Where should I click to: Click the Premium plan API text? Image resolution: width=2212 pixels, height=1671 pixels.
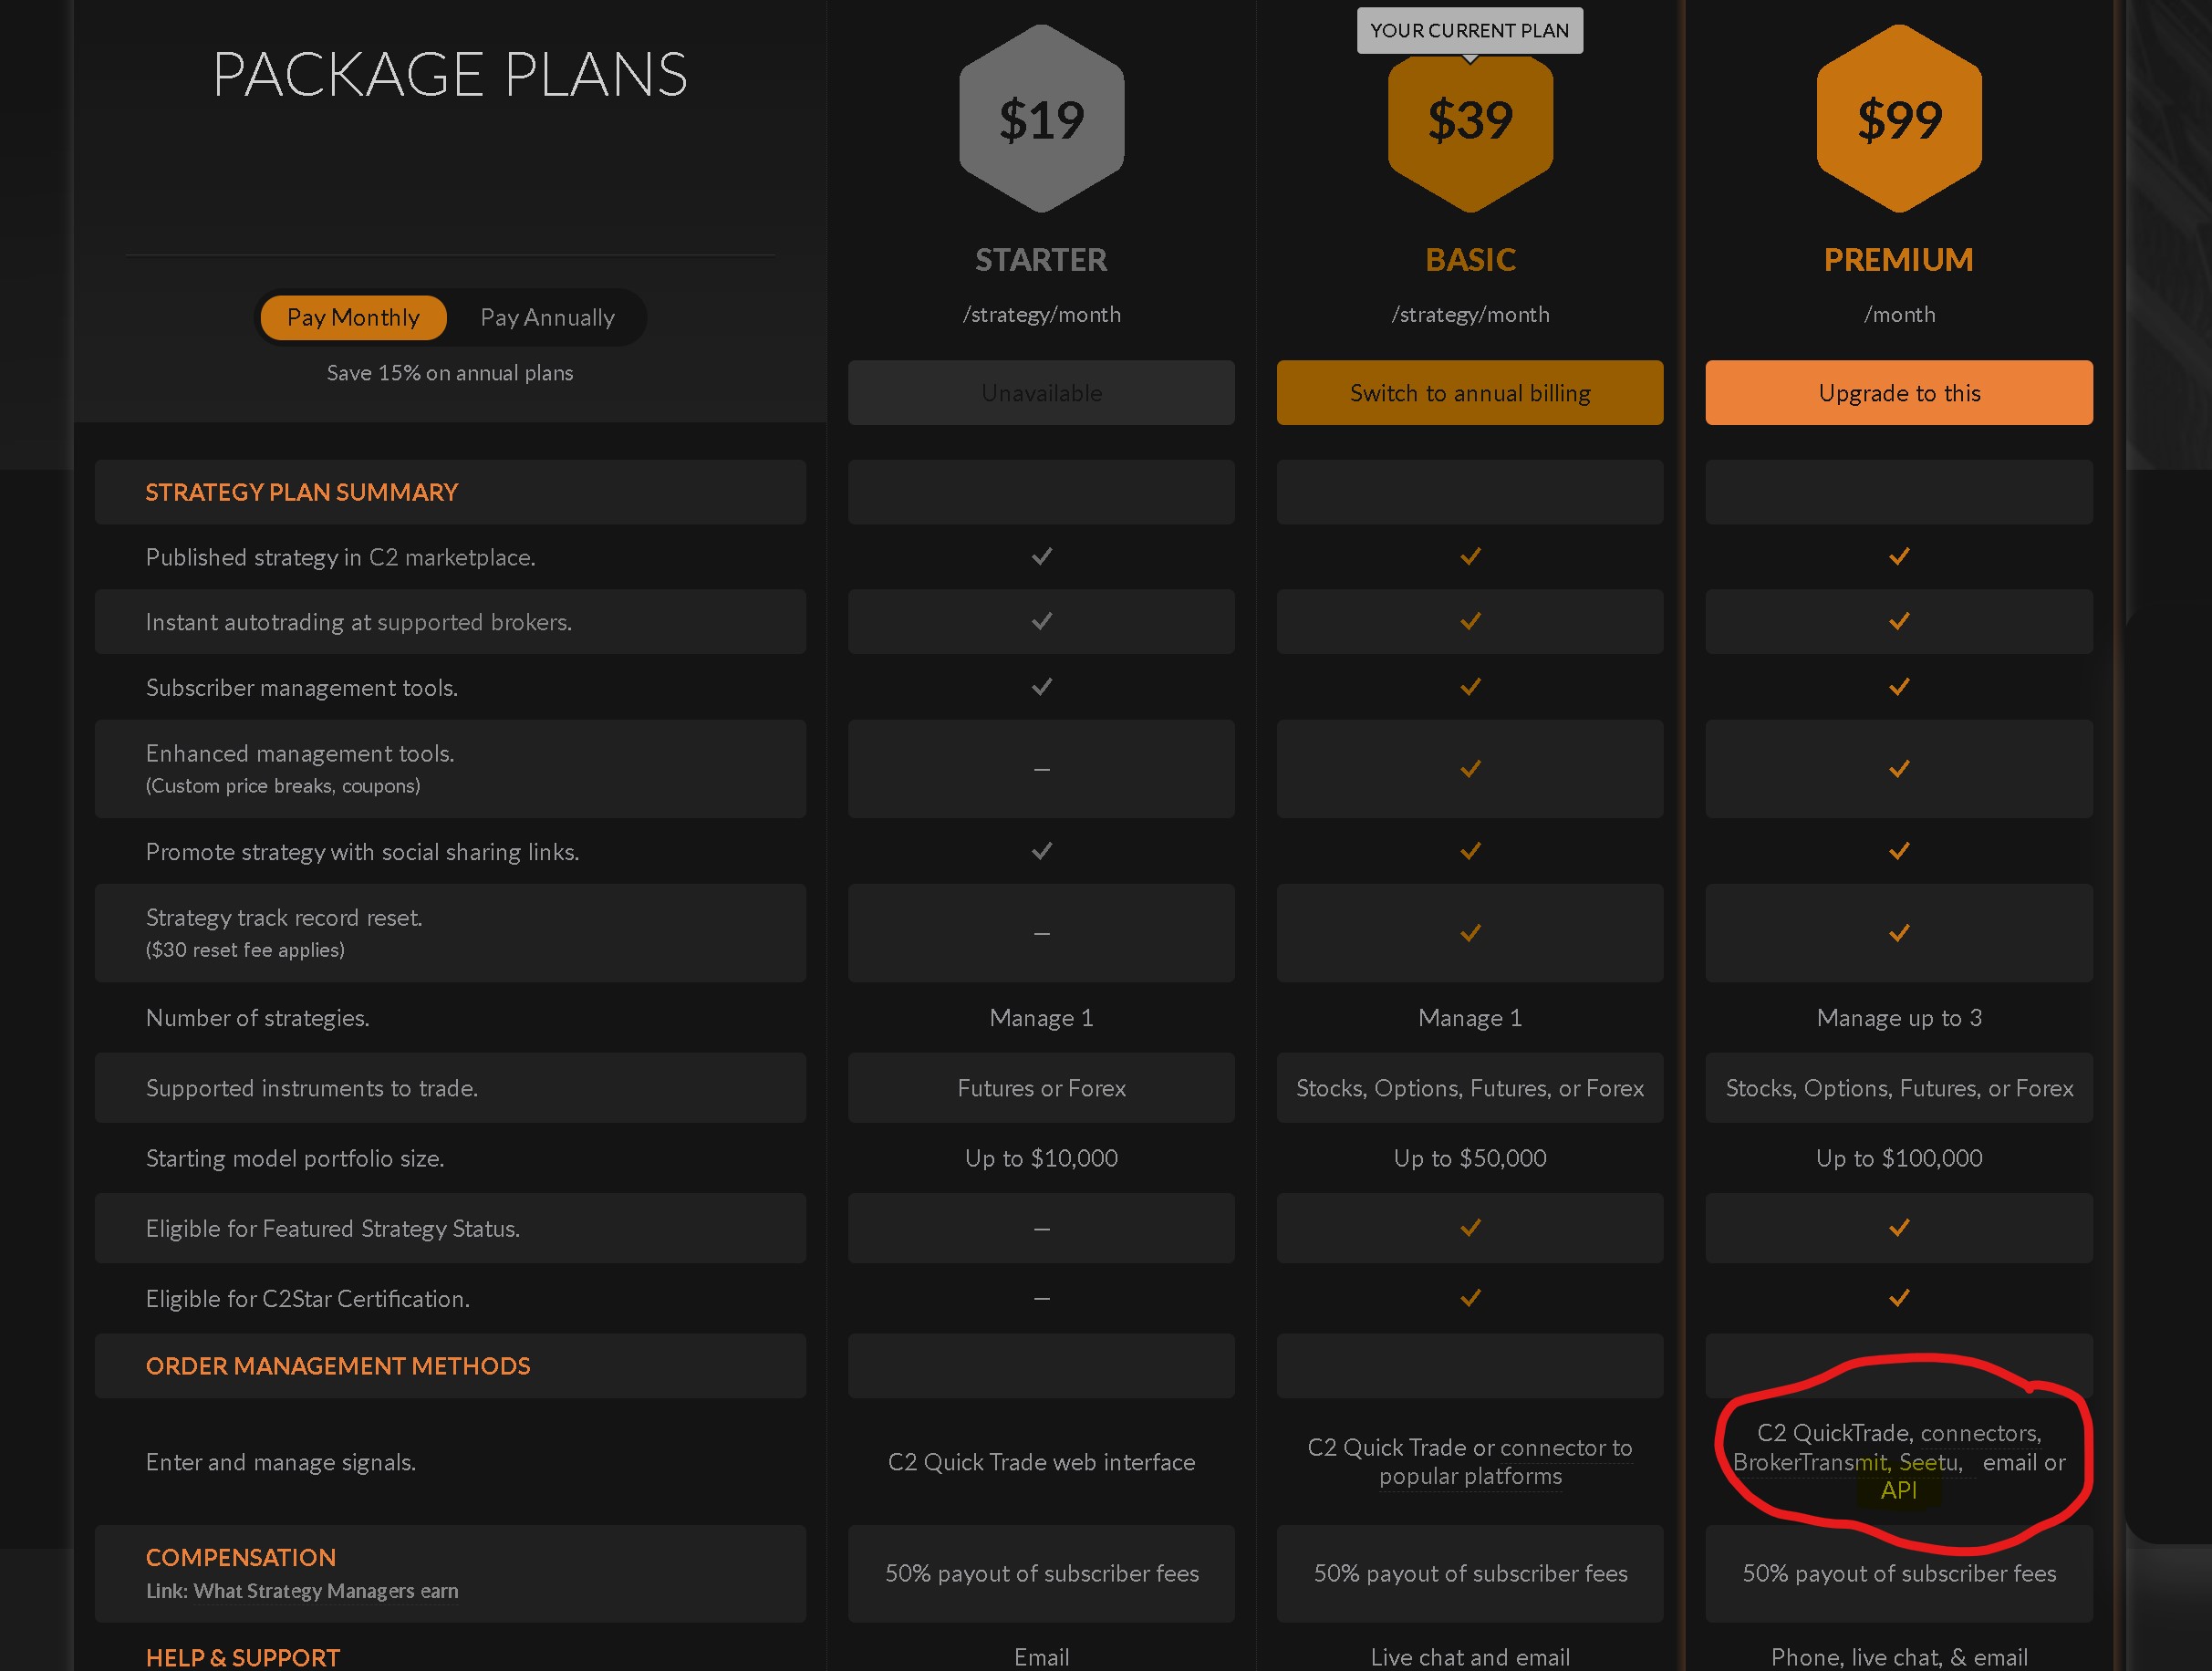pyautogui.click(x=1898, y=1490)
